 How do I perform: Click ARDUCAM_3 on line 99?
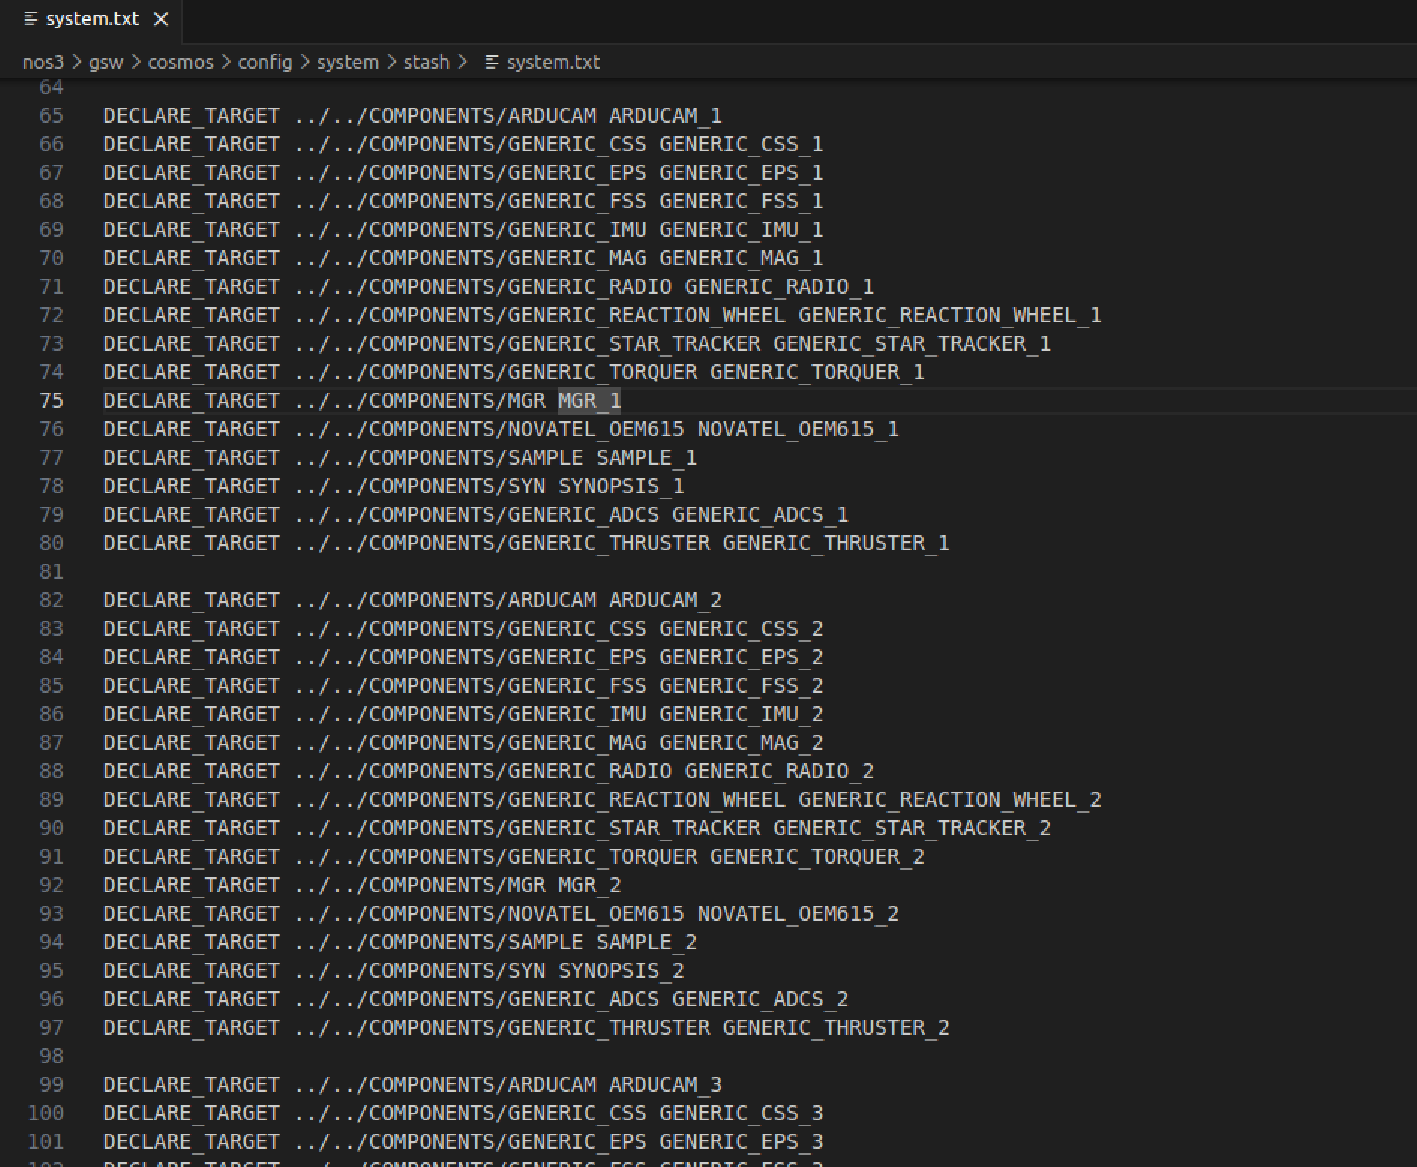tap(665, 1085)
